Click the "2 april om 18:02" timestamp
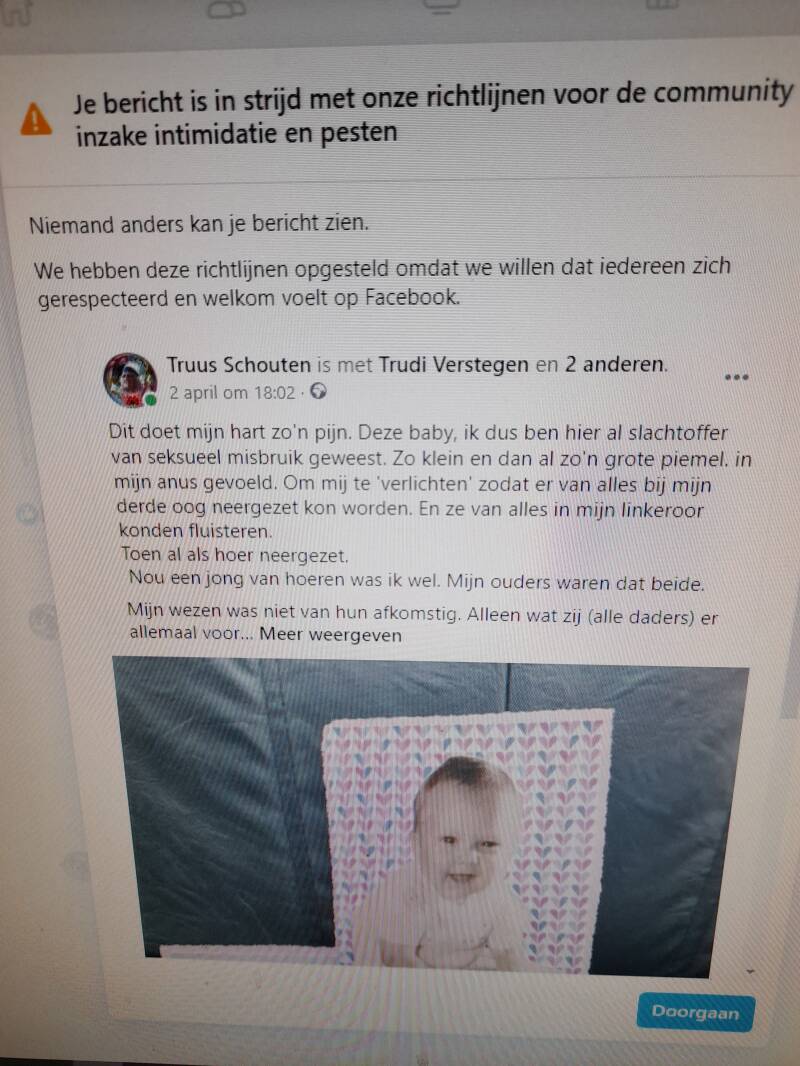Viewport: 800px width, 1066px height. click(232, 393)
